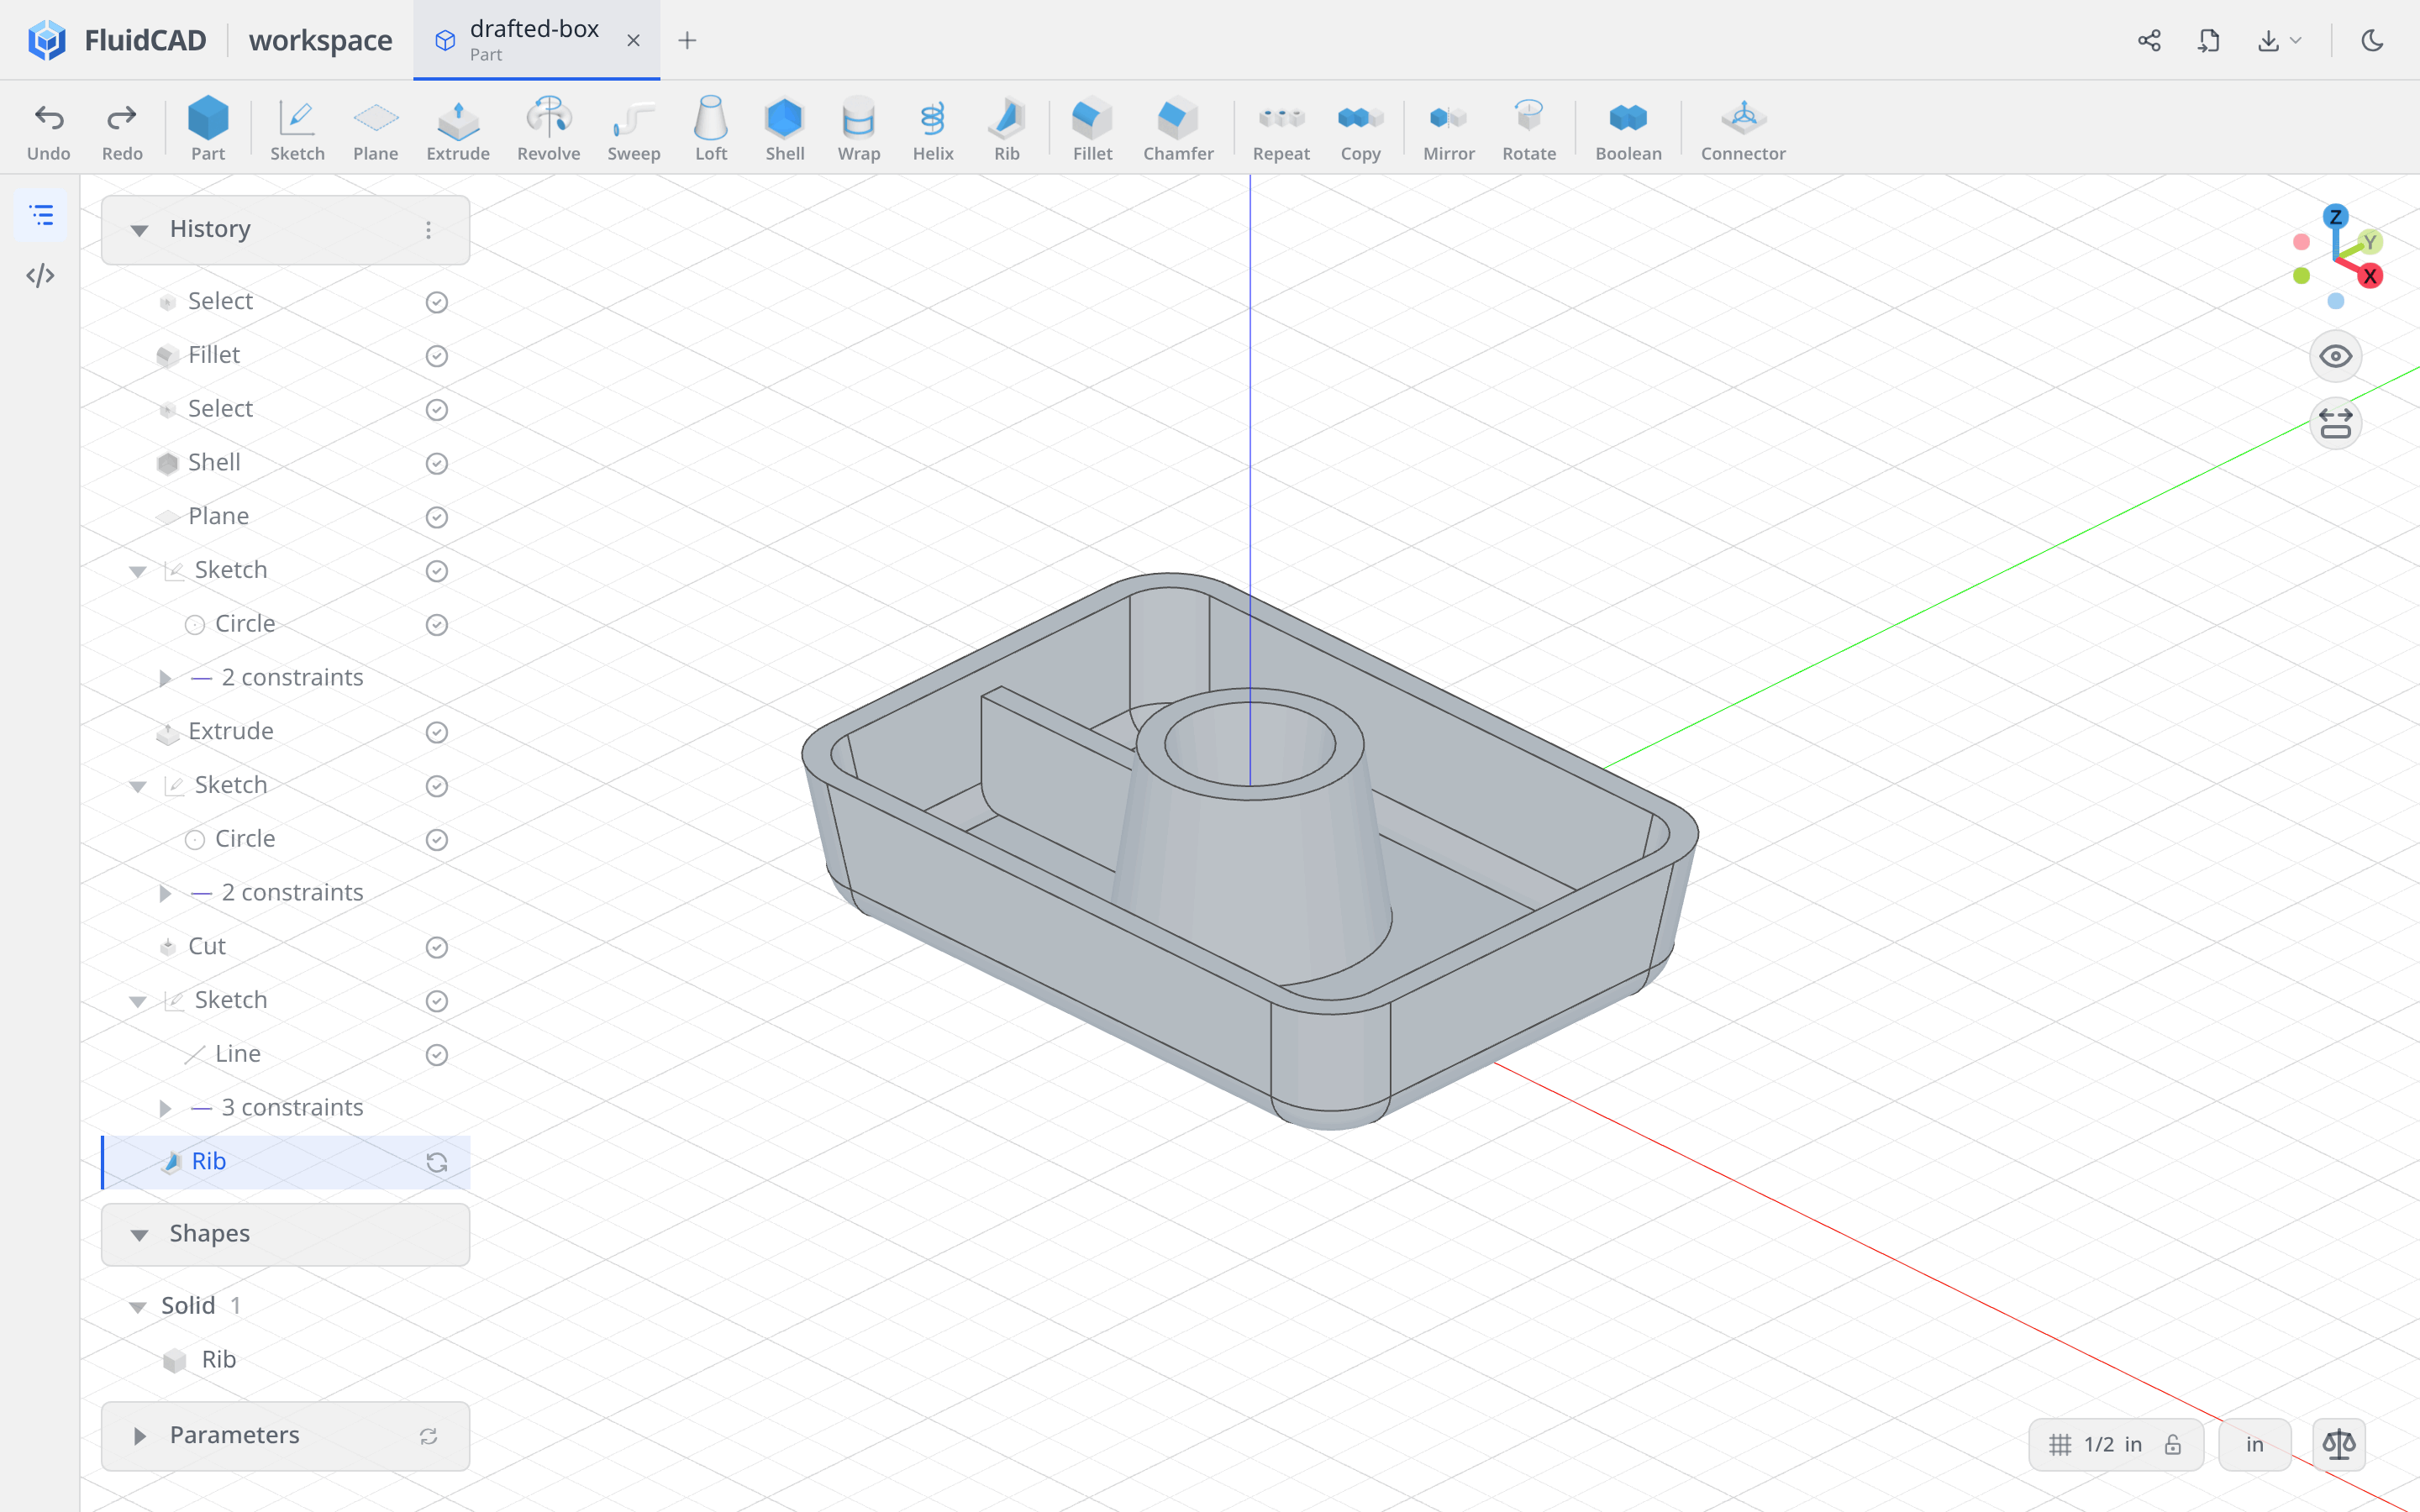Change units with the in button
The width and height of the screenshot is (2420, 1512).
click(2254, 1444)
